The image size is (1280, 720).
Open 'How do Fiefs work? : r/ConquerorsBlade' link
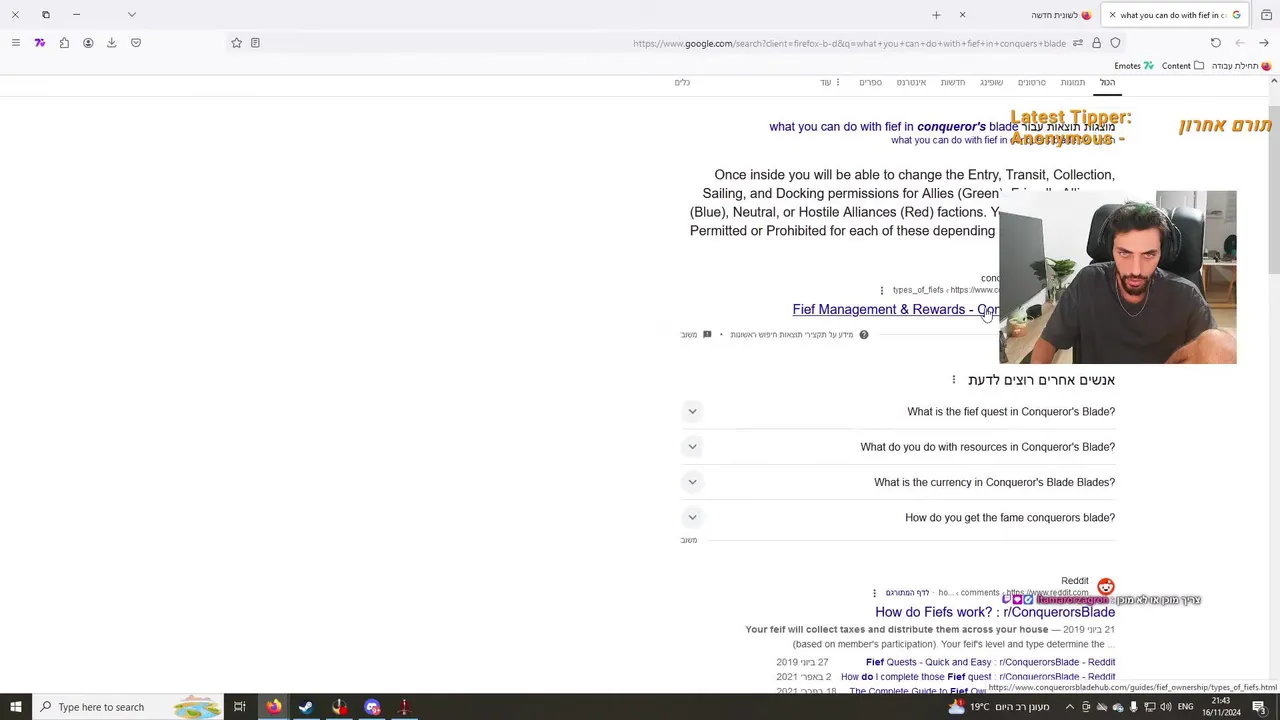[x=995, y=612]
